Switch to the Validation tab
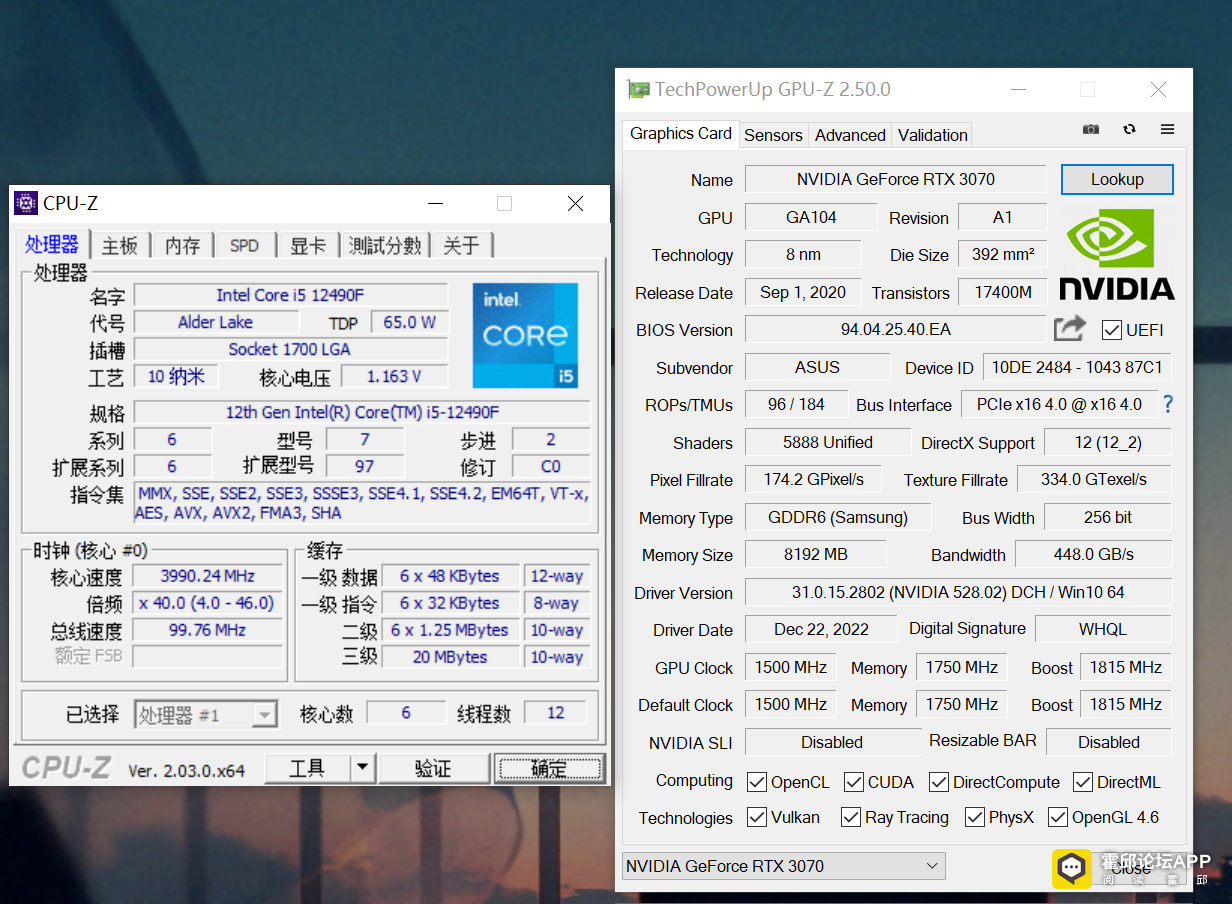1232x904 pixels. tap(933, 135)
